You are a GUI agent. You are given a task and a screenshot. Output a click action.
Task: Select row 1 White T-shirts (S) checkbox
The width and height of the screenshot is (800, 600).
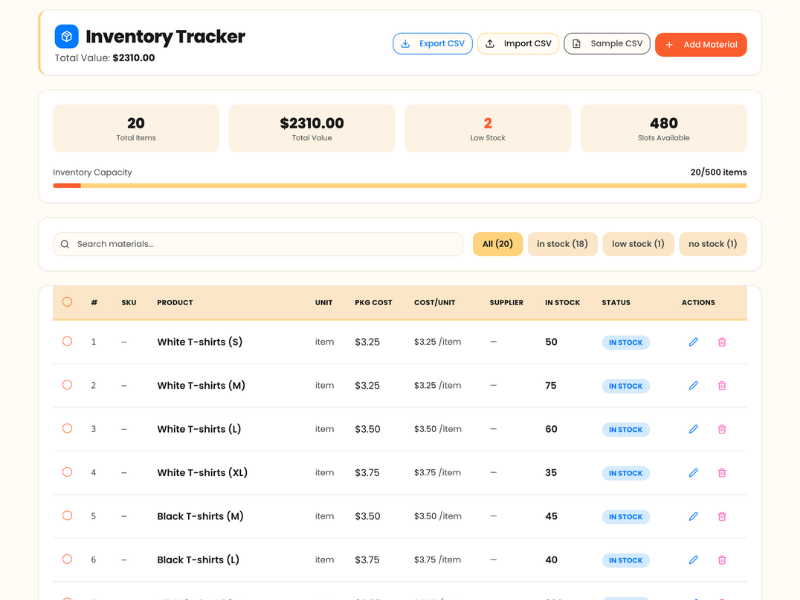point(67,341)
